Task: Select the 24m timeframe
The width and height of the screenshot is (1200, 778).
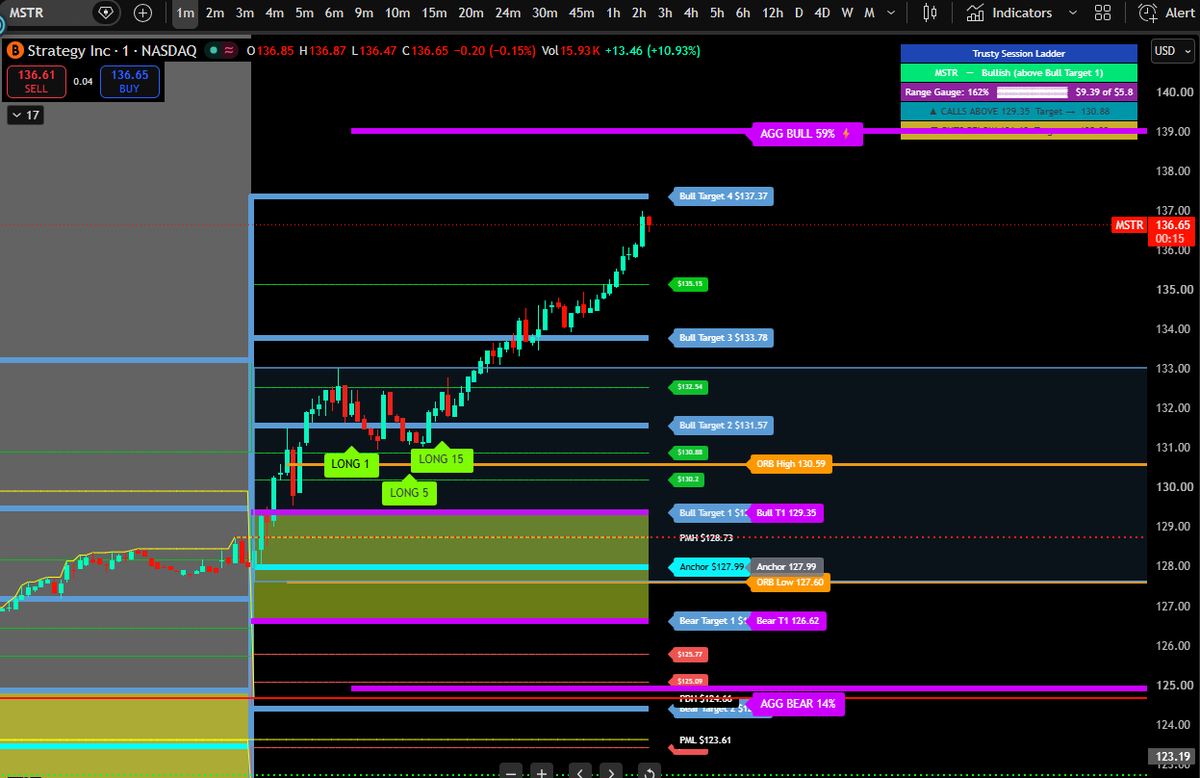Action: click(508, 13)
